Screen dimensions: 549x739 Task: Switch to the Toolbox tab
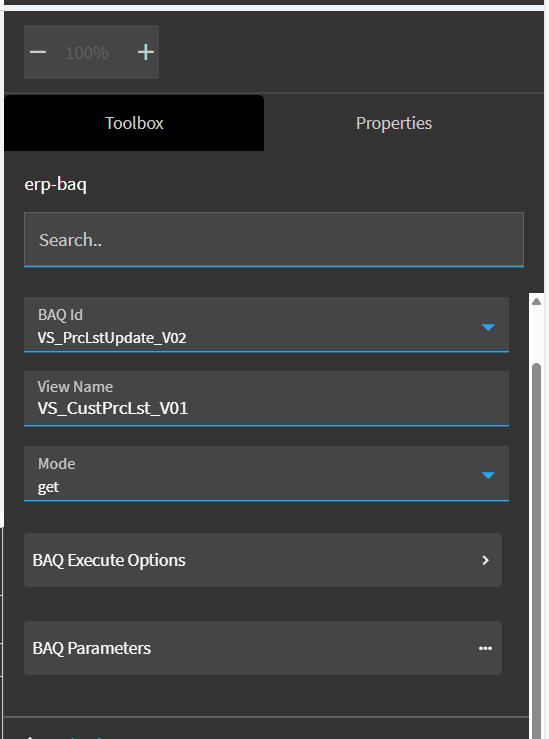coord(134,123)
